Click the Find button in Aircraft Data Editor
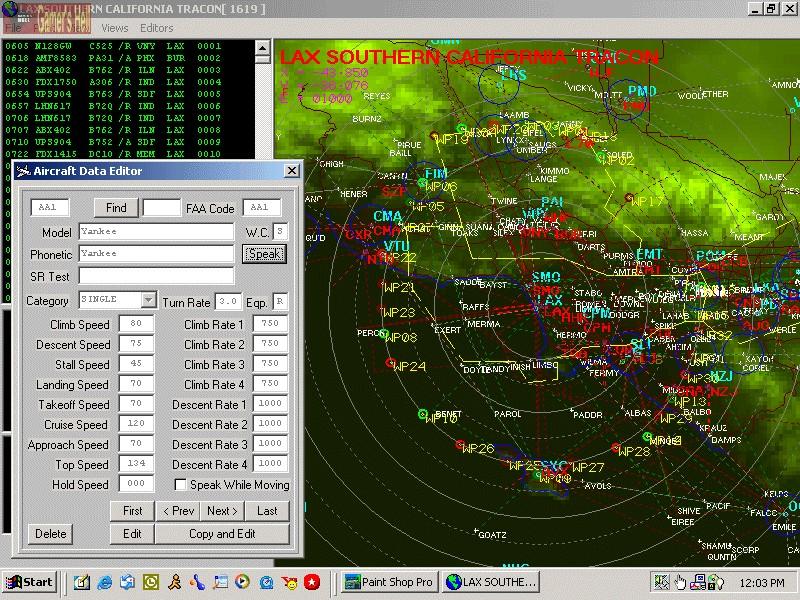Screen dimensions: 800x600 click(x=116, y=208)
